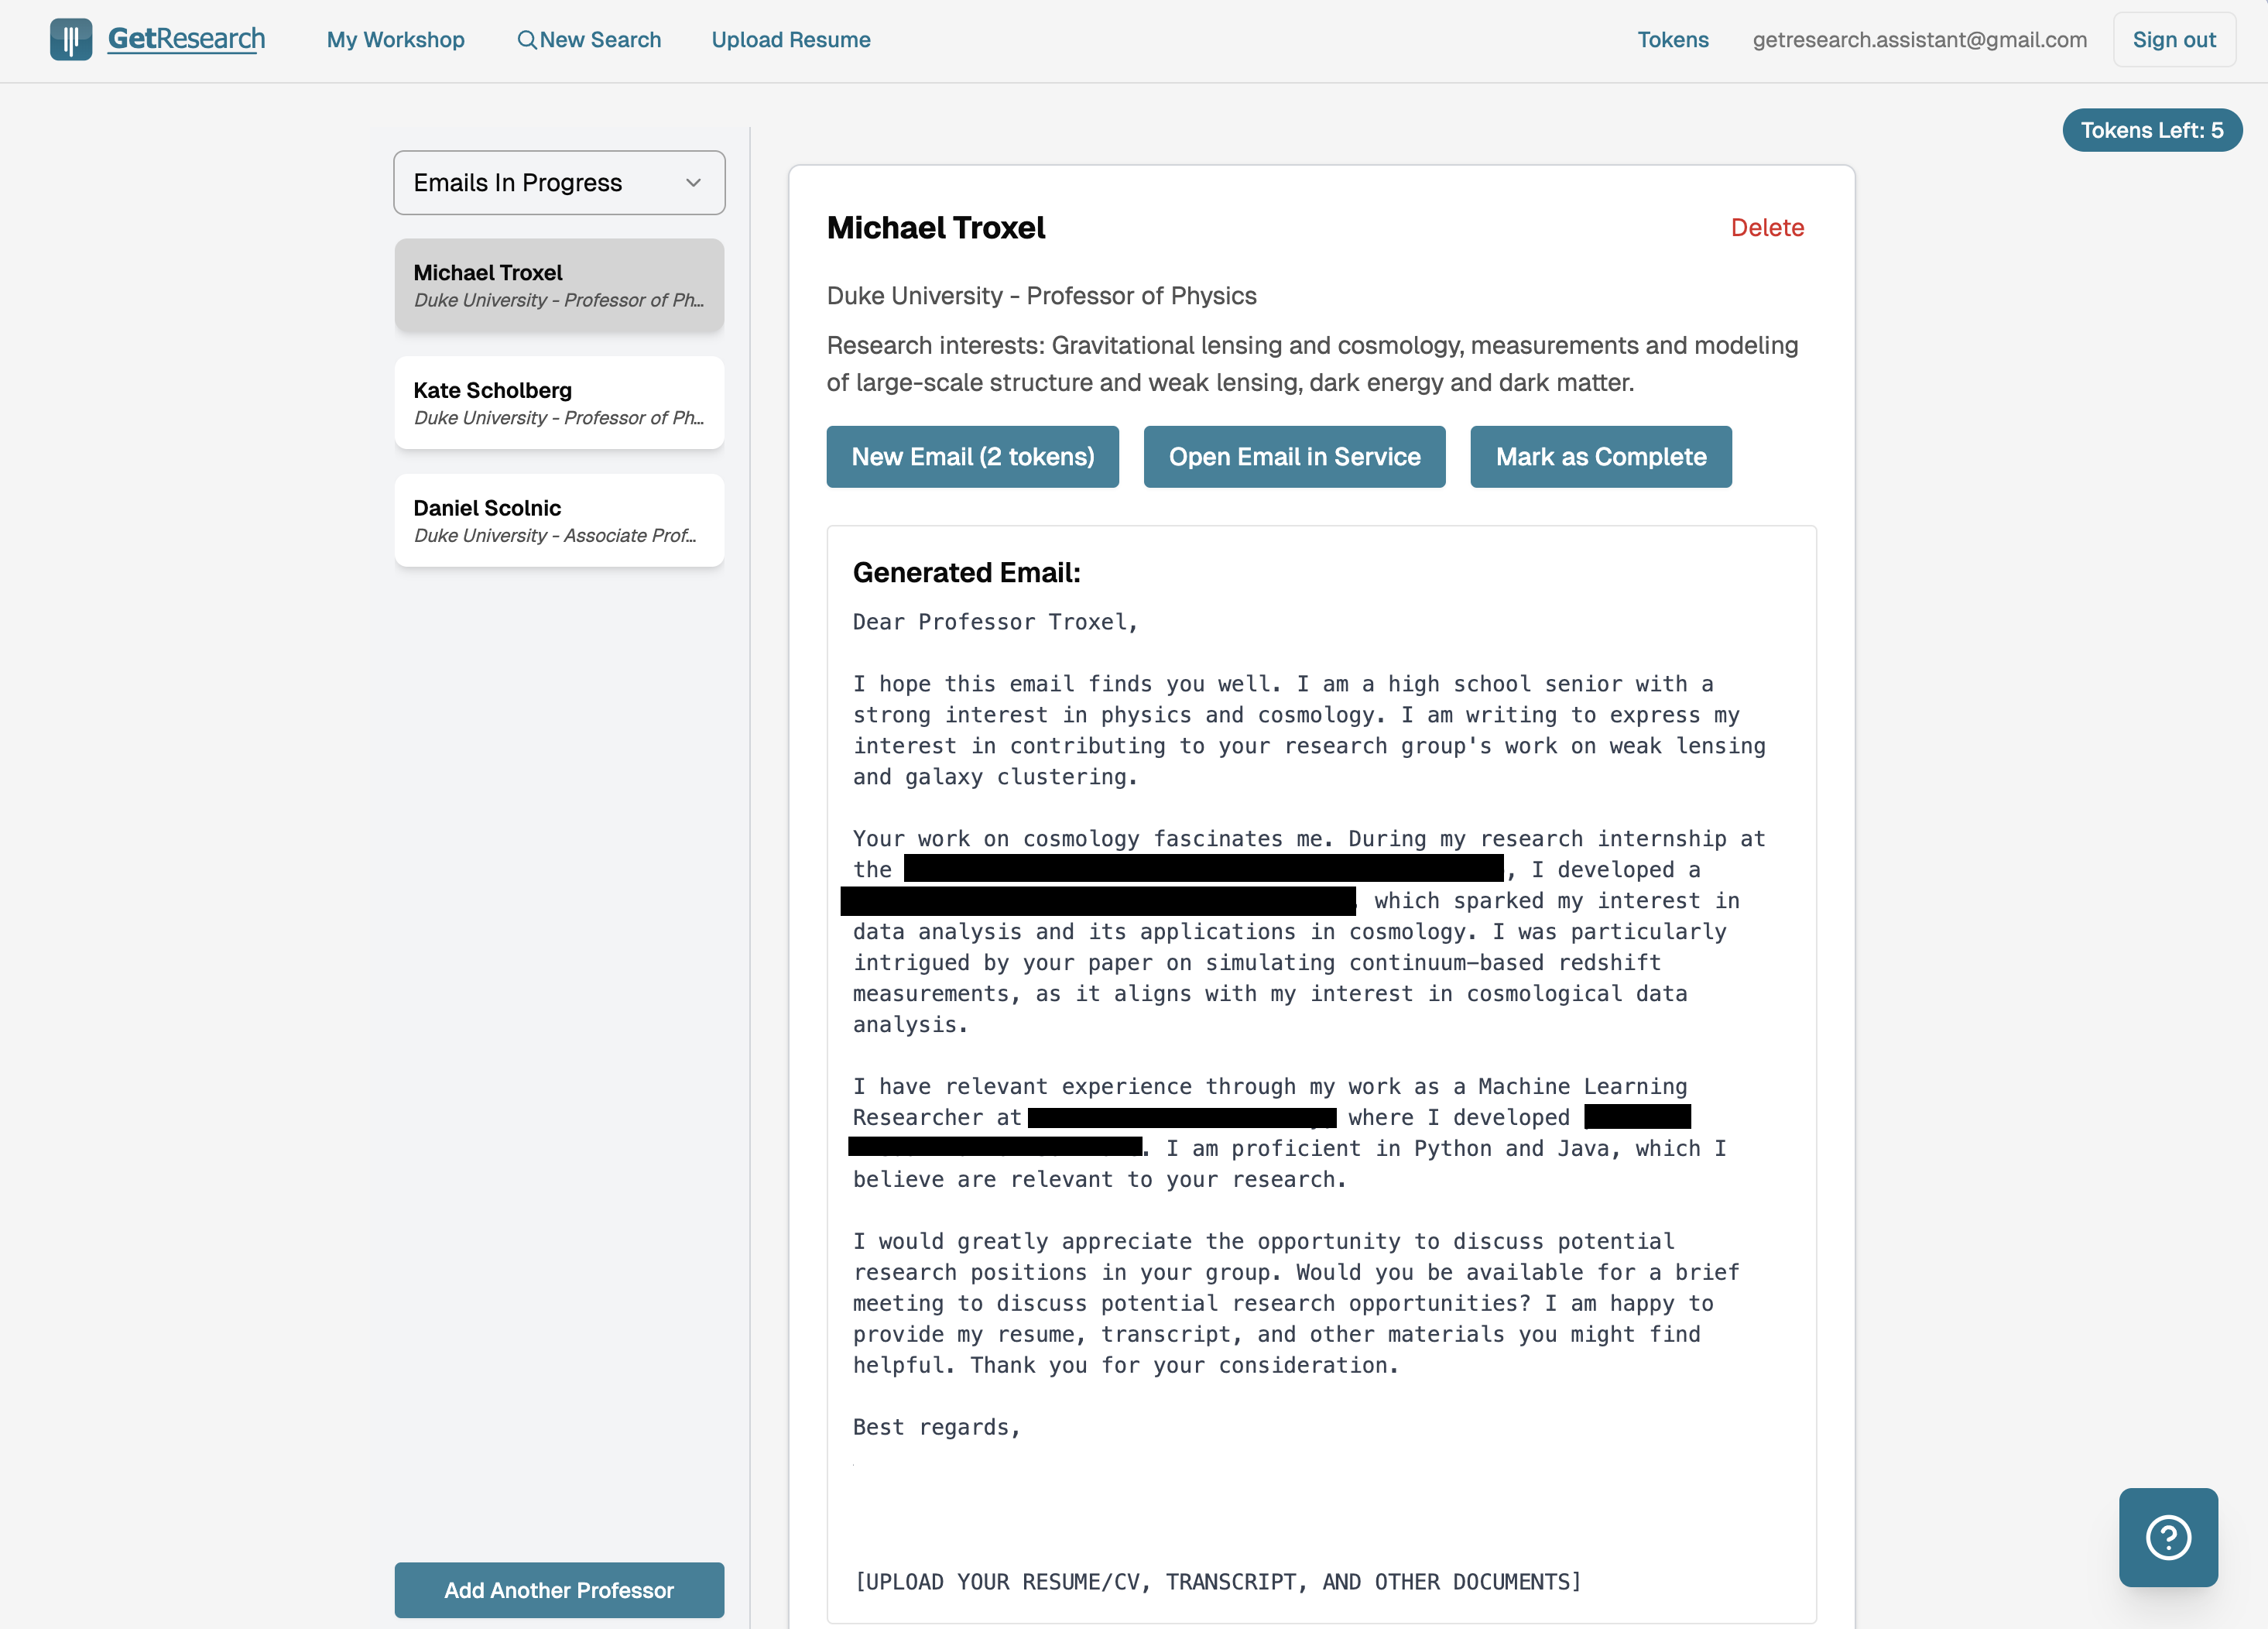Select the Kate Scholberg email card
The width and height of the screenshot is (2268, 1629).
click(x=558, y=403)
